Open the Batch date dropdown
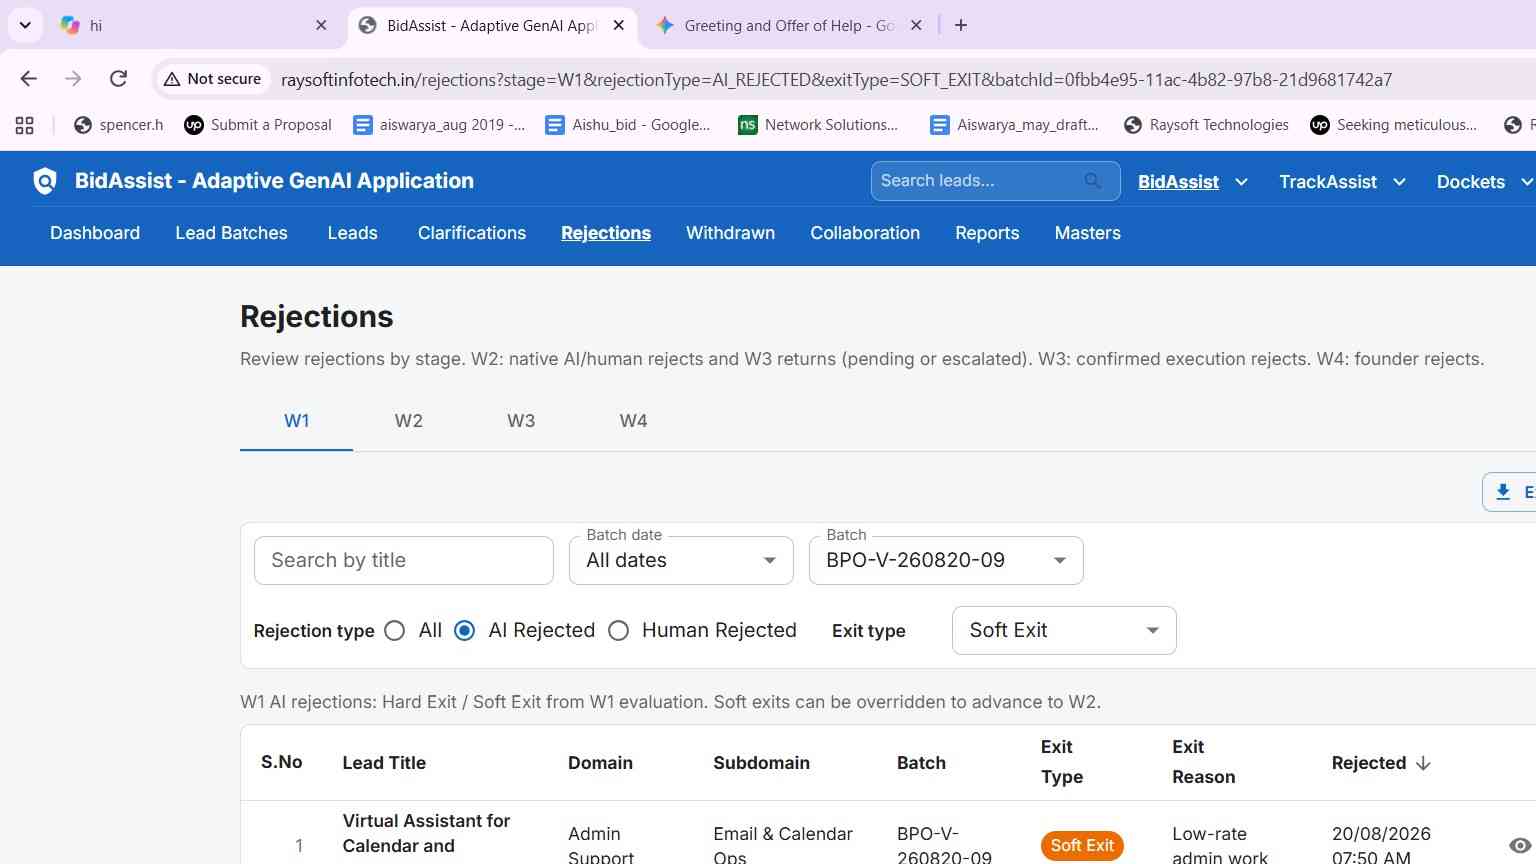Image resolution: width=1536 pixels, height=864 pixels. (681, 561)
